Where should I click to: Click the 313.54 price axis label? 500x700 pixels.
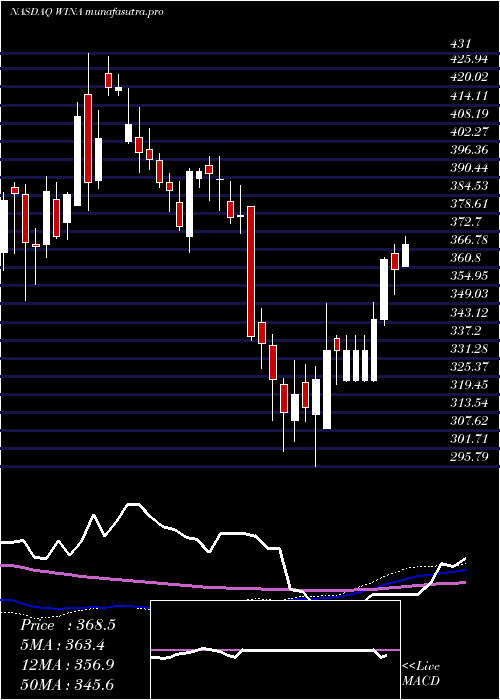(x=469, y=403)
